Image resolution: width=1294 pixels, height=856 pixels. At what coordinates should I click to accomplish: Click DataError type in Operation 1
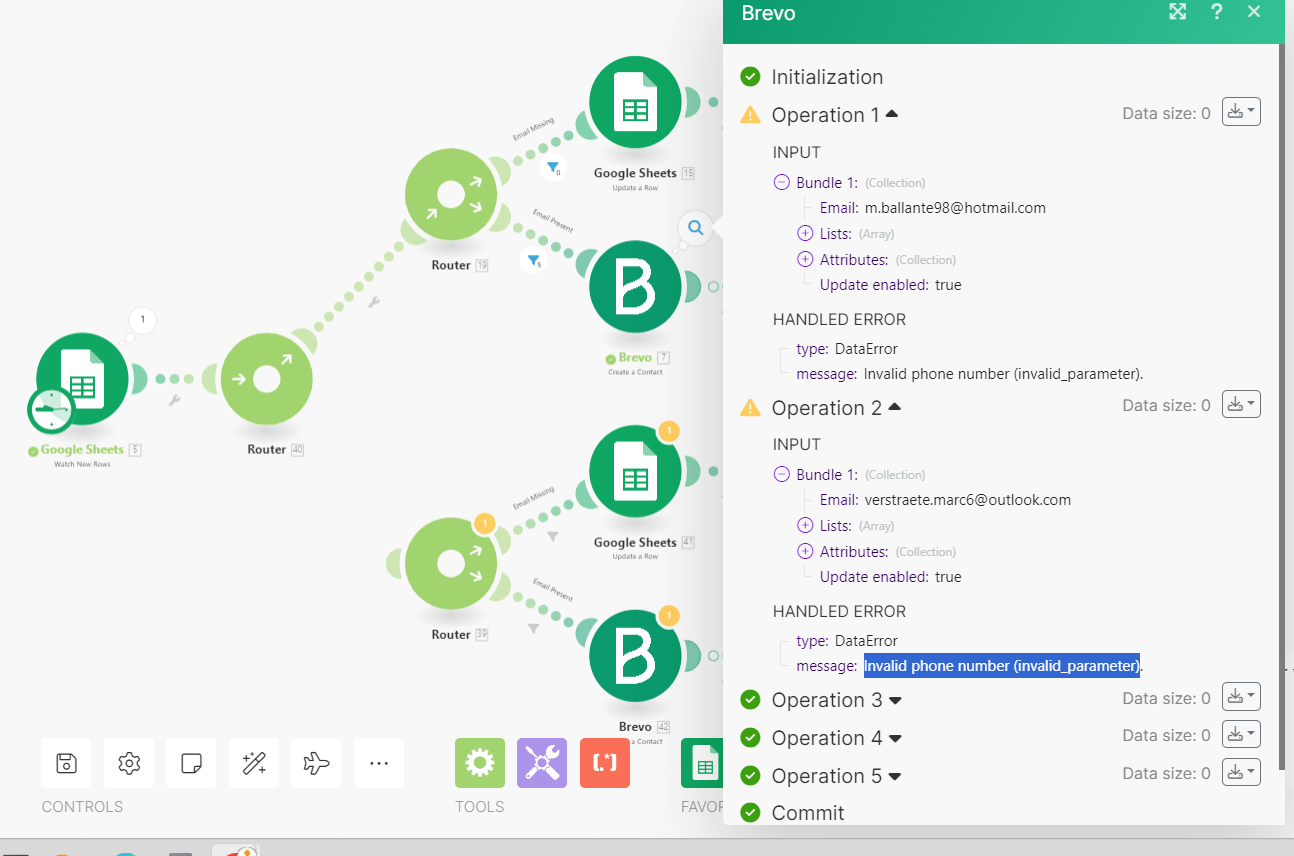click(866, 349)
